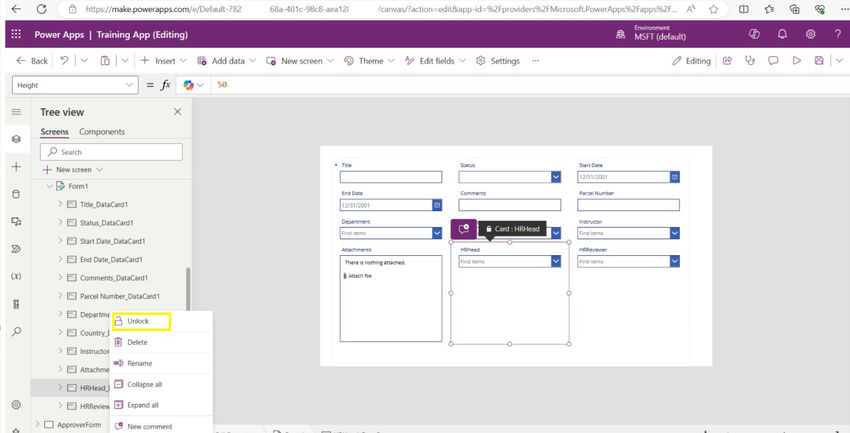This screenshot has height=433, width=850.
Task: Click the Share app icon
Action: [727, 61]
